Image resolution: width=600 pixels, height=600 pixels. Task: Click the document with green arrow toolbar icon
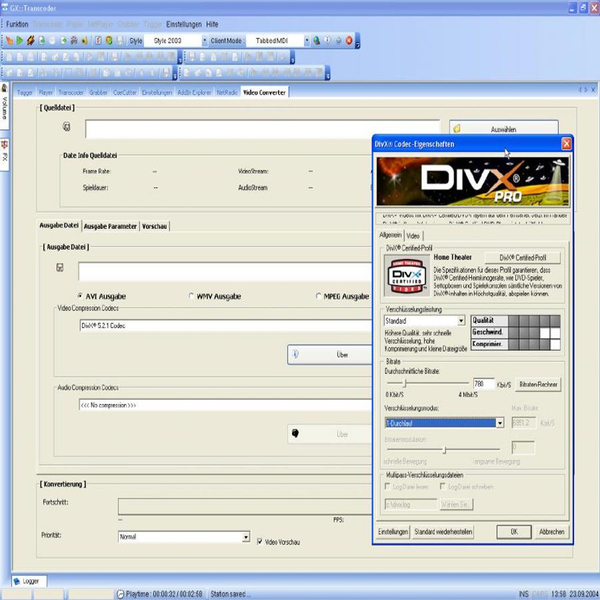(42, 40)
